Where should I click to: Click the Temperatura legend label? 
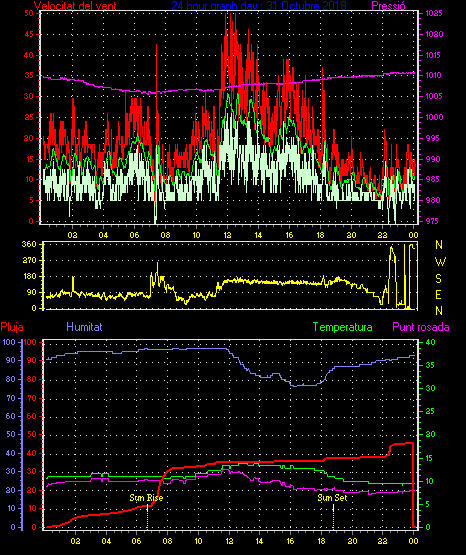pyautogui.click(x=343, y=327)
